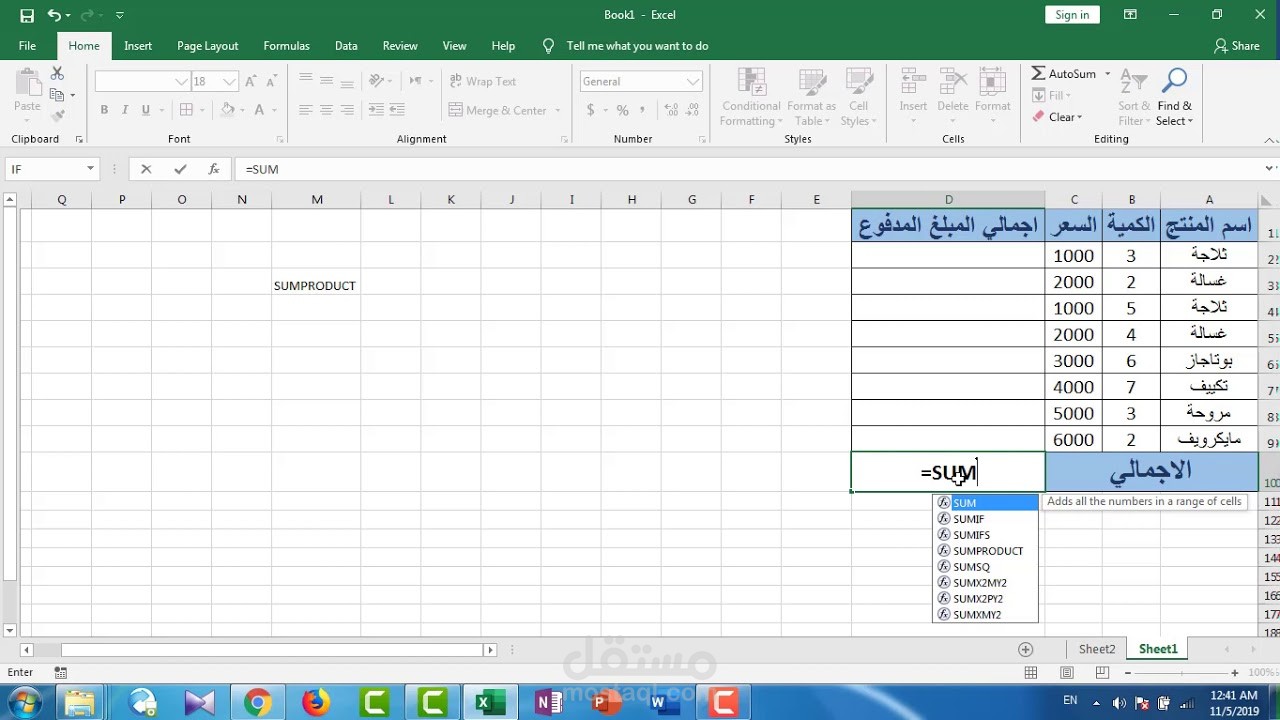Click the New Sheet plus icon
The height and width of the screenshot is (720, 1280).
click(x=1025, y=649)
